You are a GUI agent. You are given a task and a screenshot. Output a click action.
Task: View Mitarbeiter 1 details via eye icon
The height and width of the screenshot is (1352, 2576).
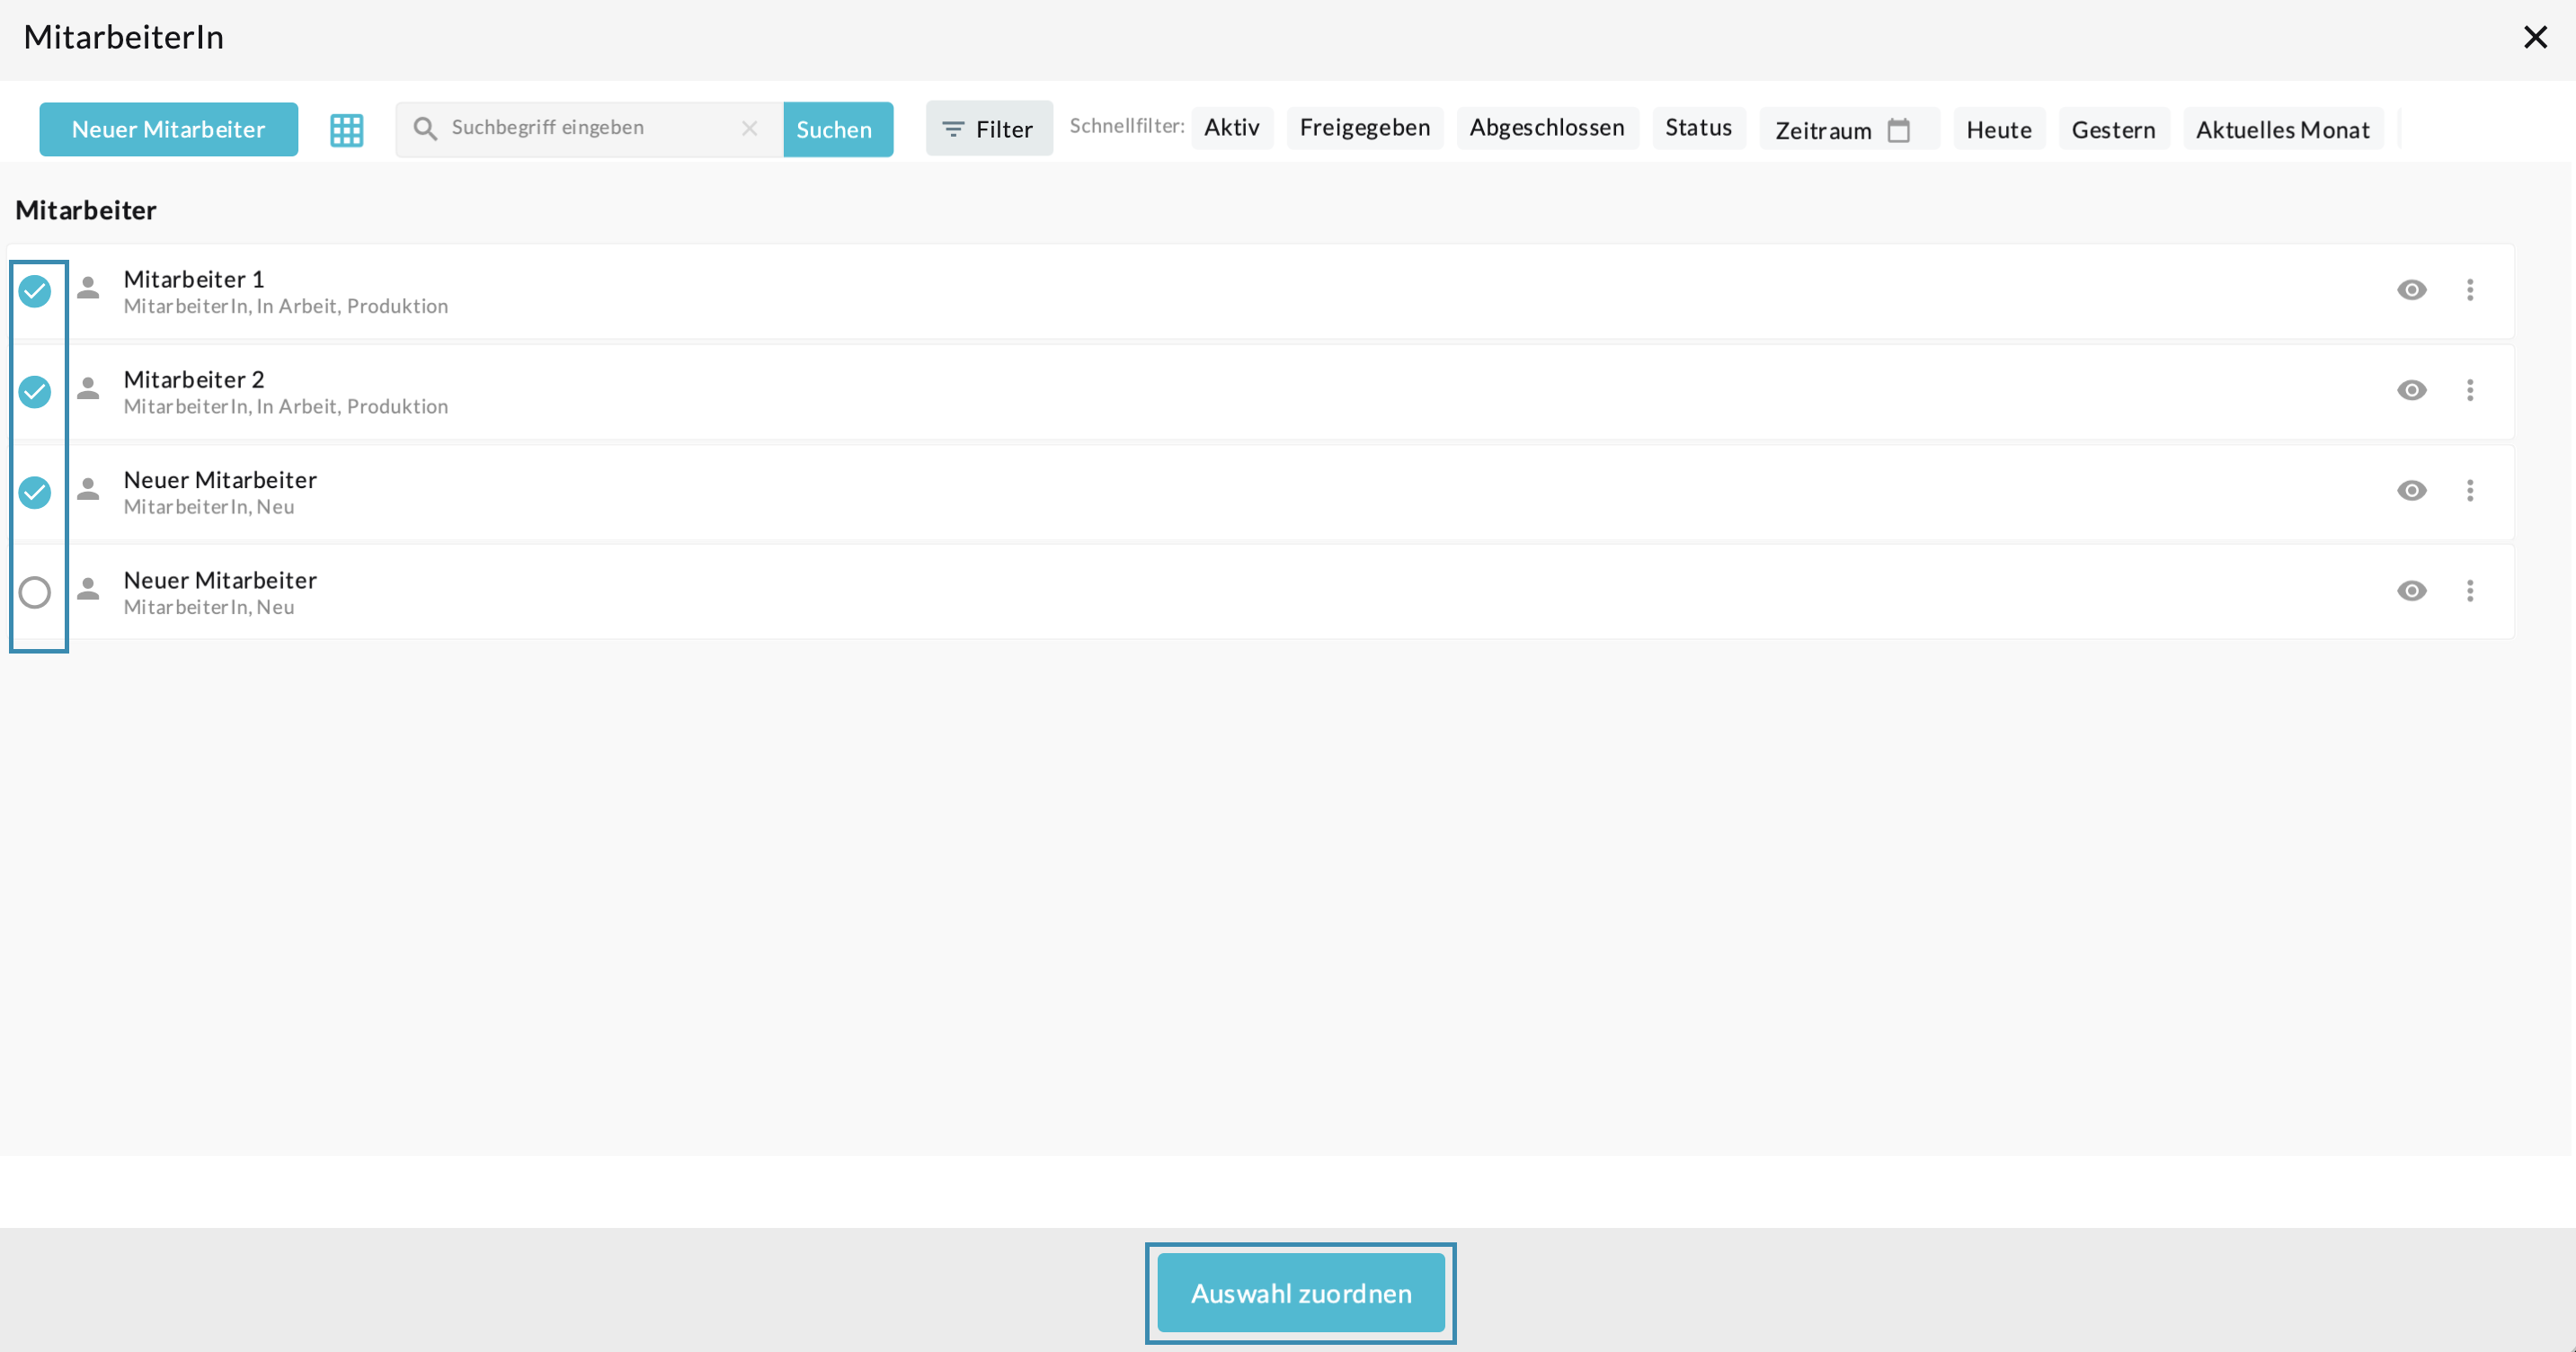pos(2411,290)
